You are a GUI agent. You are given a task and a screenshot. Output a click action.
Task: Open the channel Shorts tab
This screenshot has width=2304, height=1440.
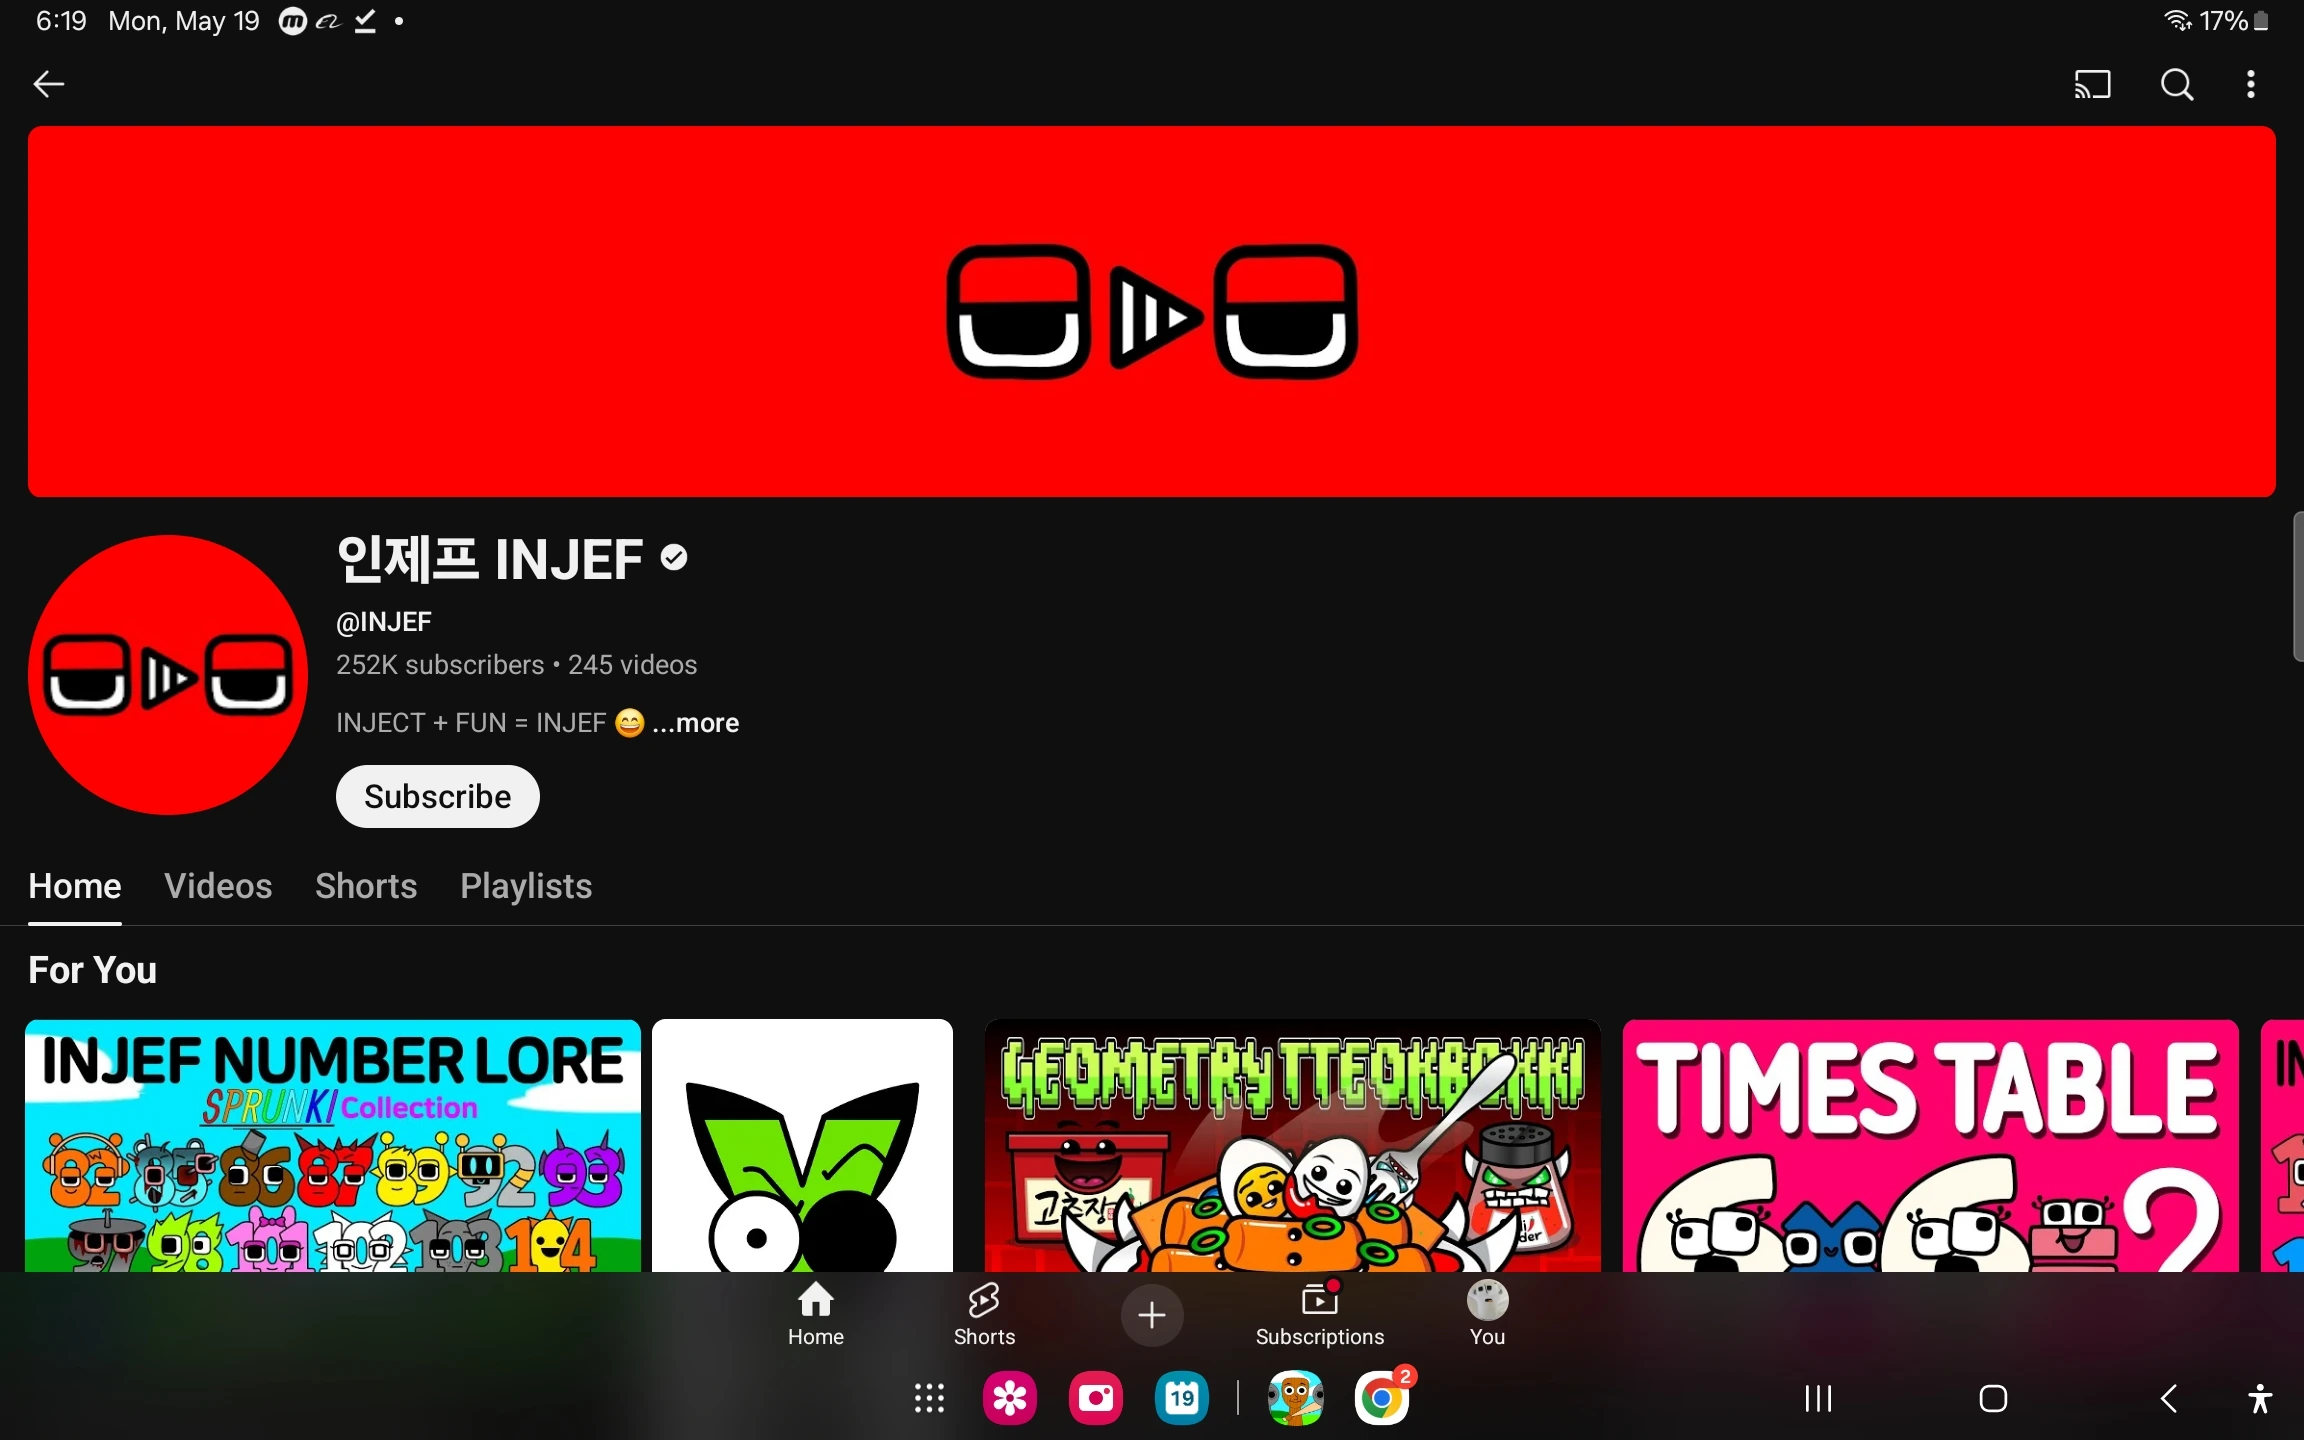[x=366, y=886]
